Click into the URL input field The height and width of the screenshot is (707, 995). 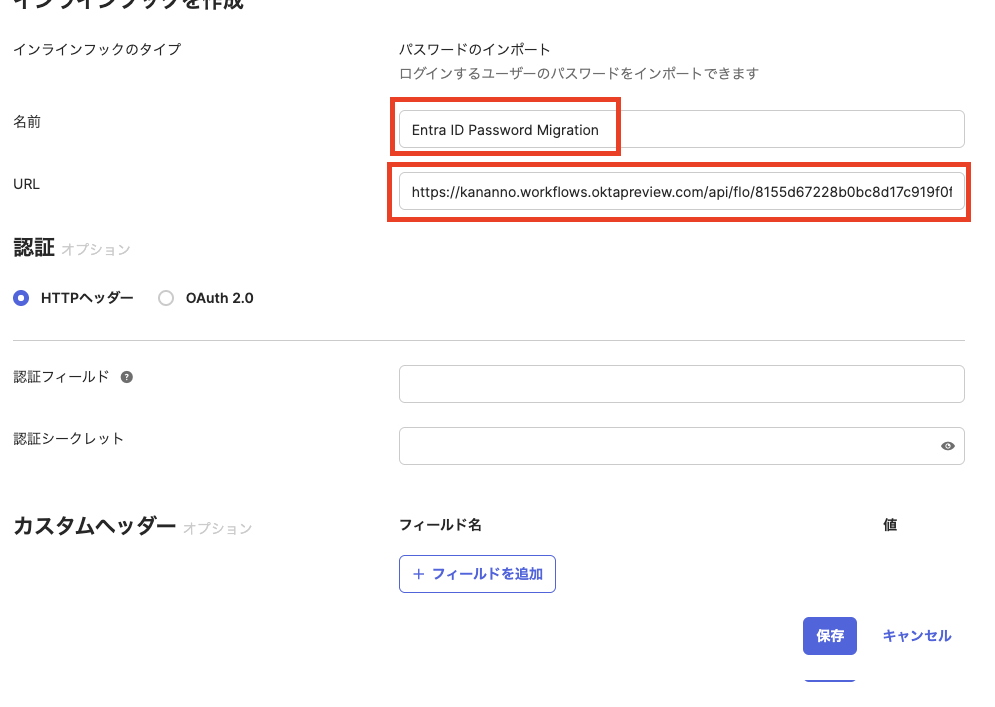click(x=681, y=191)
